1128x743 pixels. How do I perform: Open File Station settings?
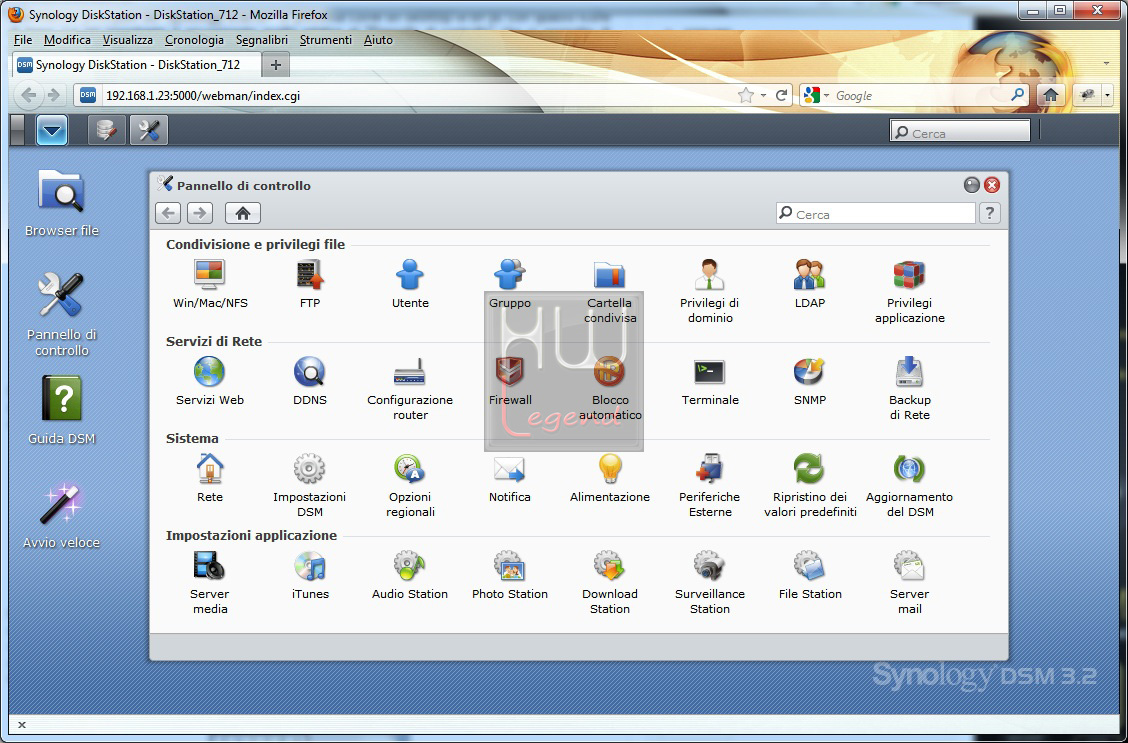tap(810, 575)
